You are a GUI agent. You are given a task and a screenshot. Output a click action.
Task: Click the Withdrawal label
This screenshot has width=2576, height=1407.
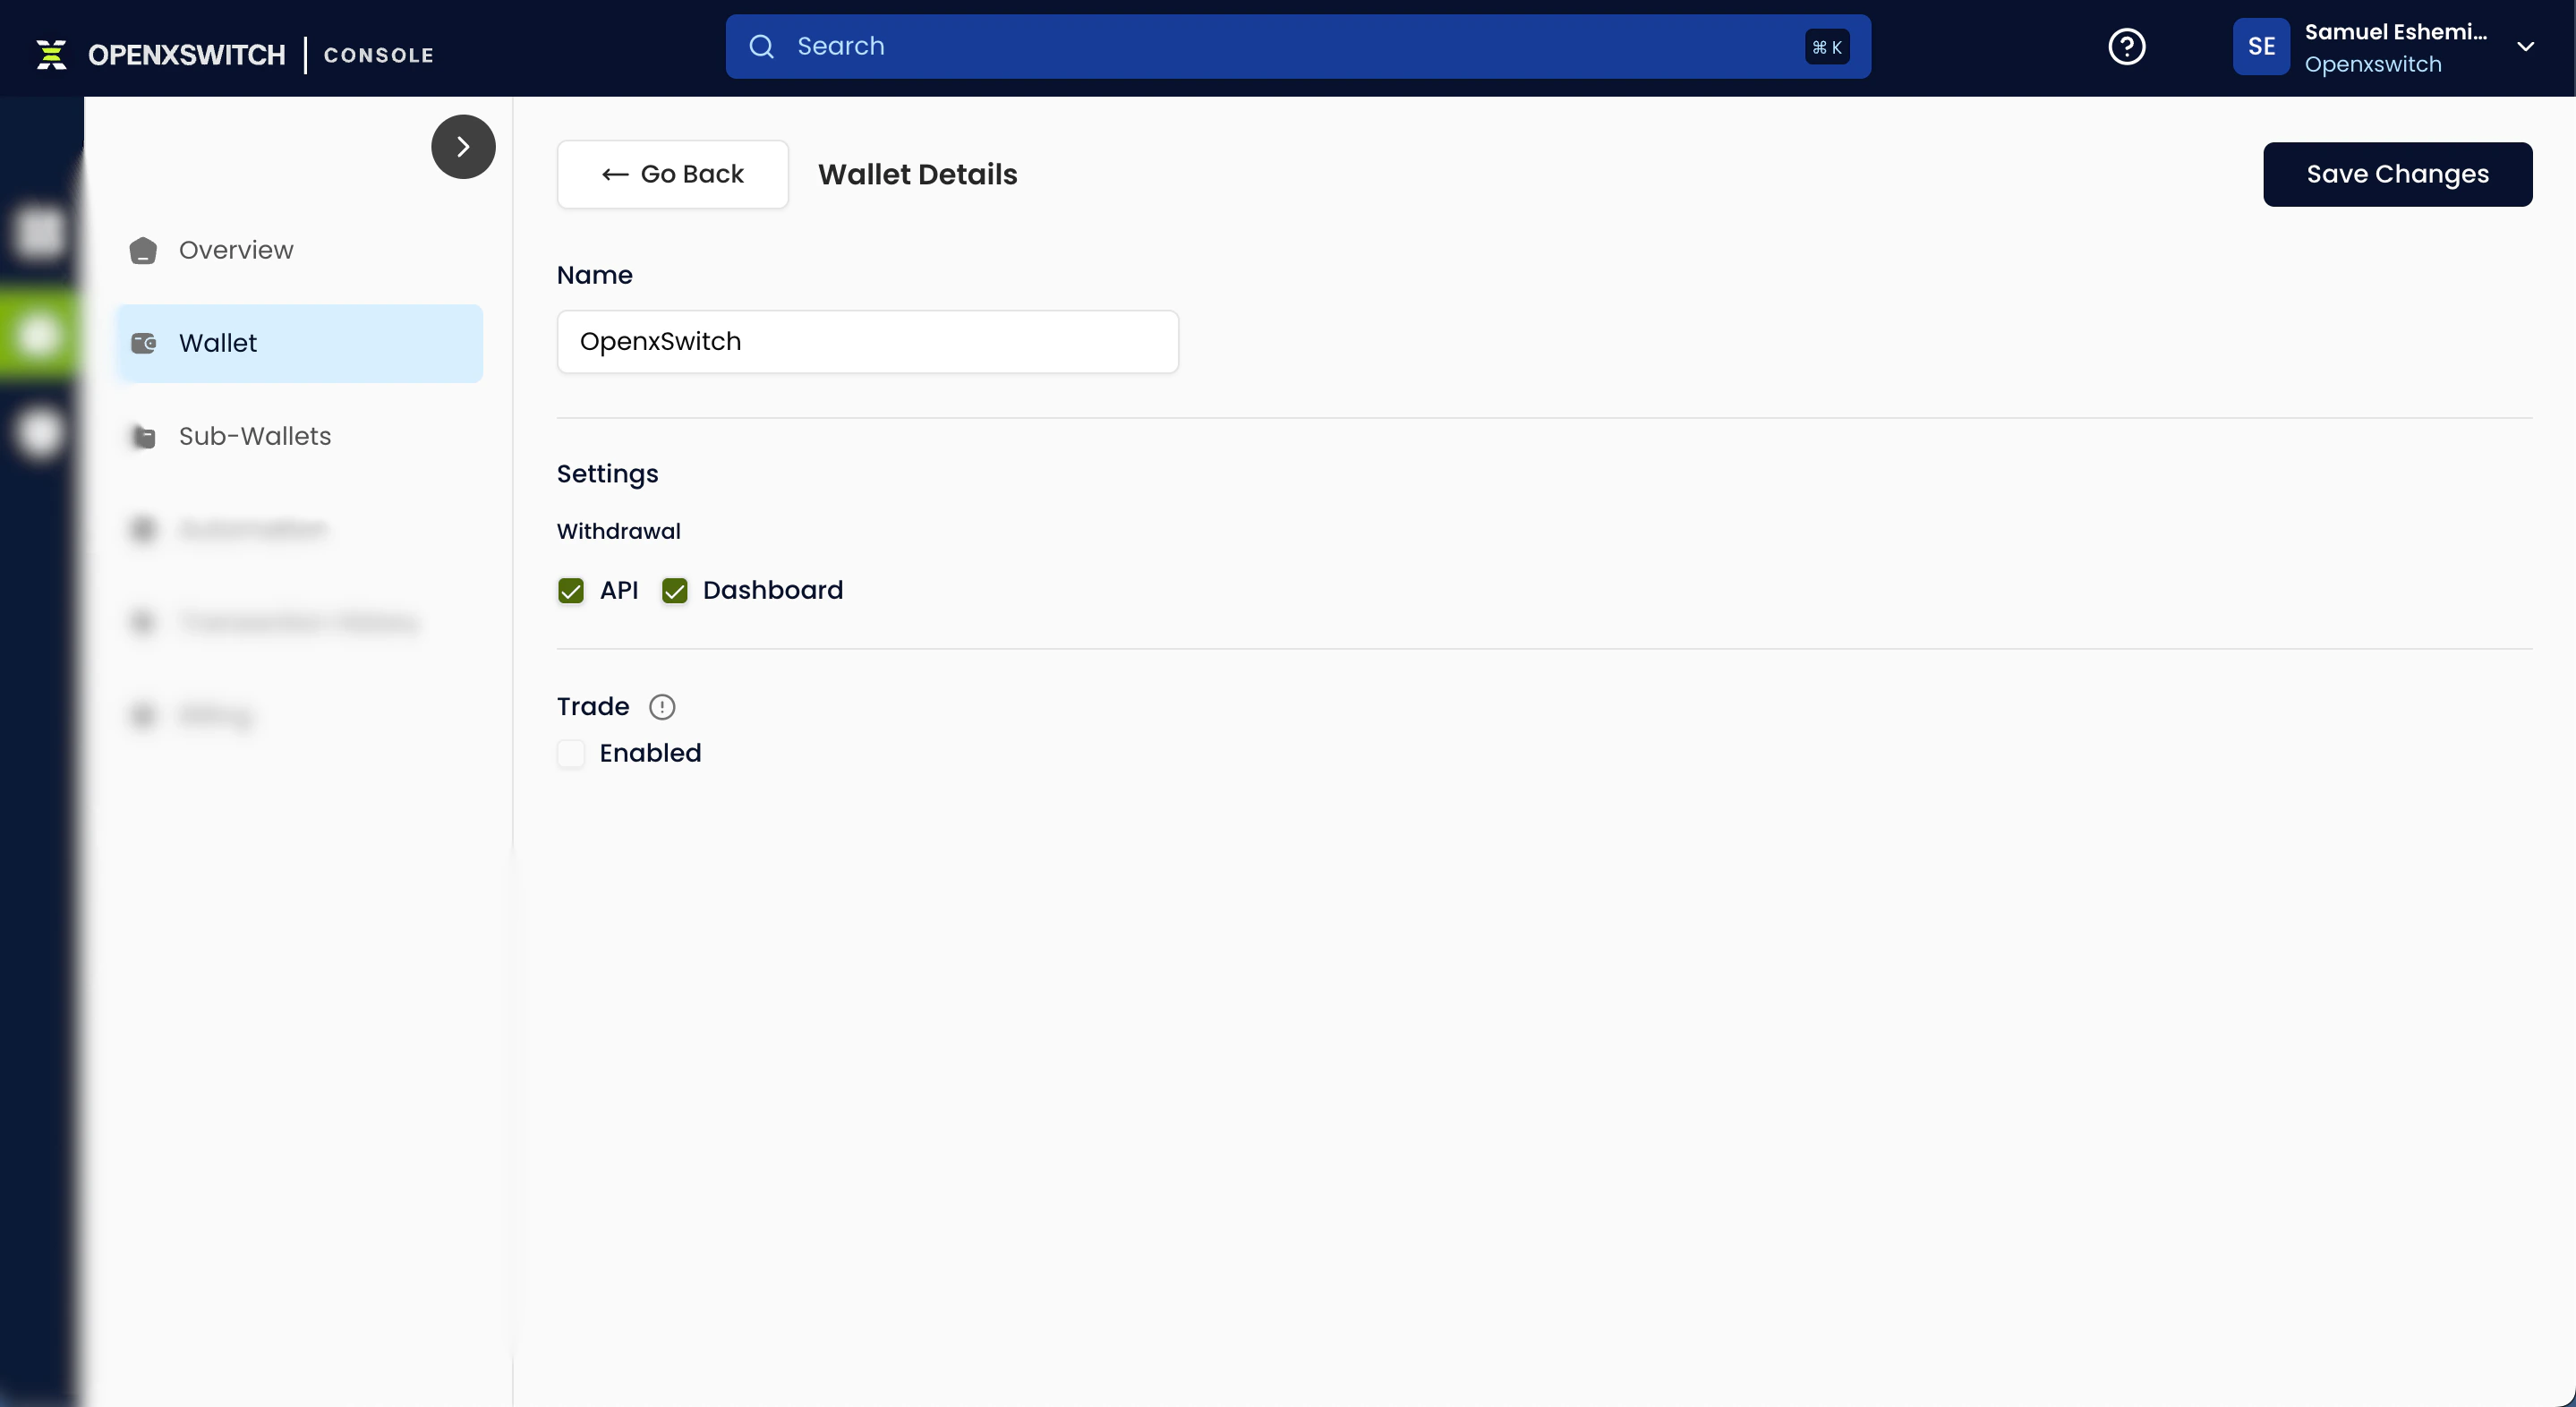619,531
